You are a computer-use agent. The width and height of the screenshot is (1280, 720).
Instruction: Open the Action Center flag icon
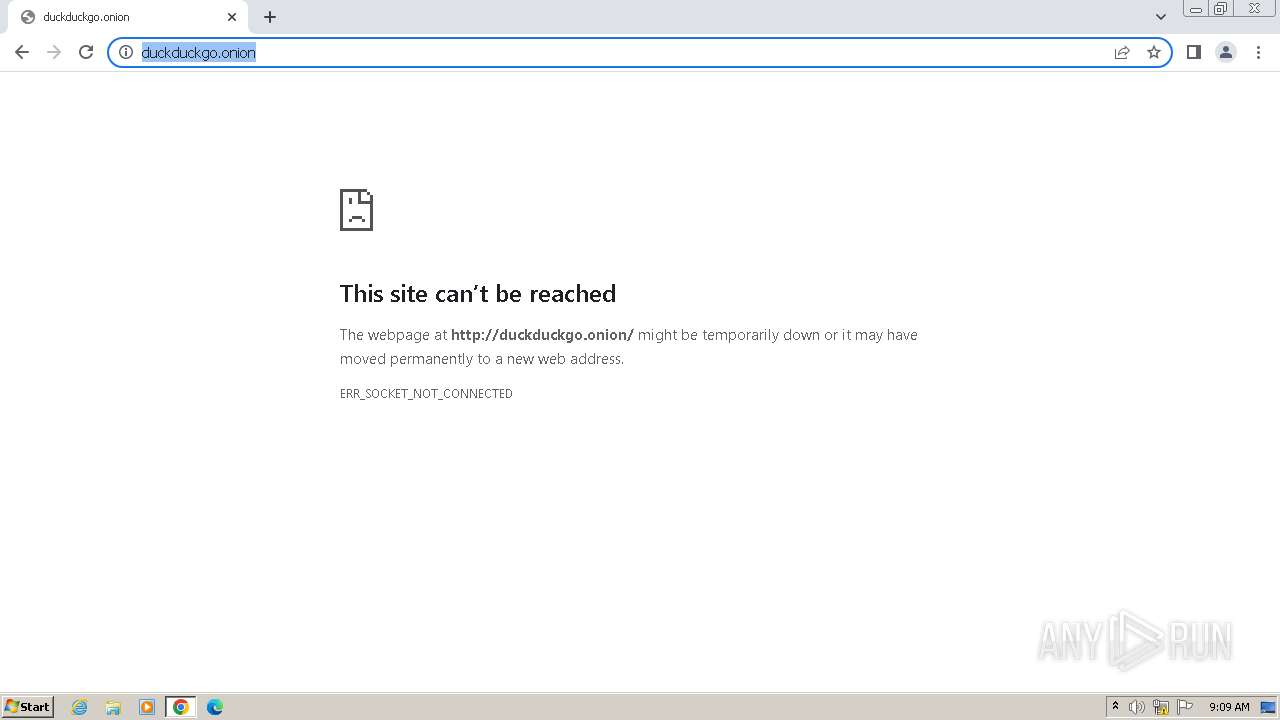[1185, 707]
